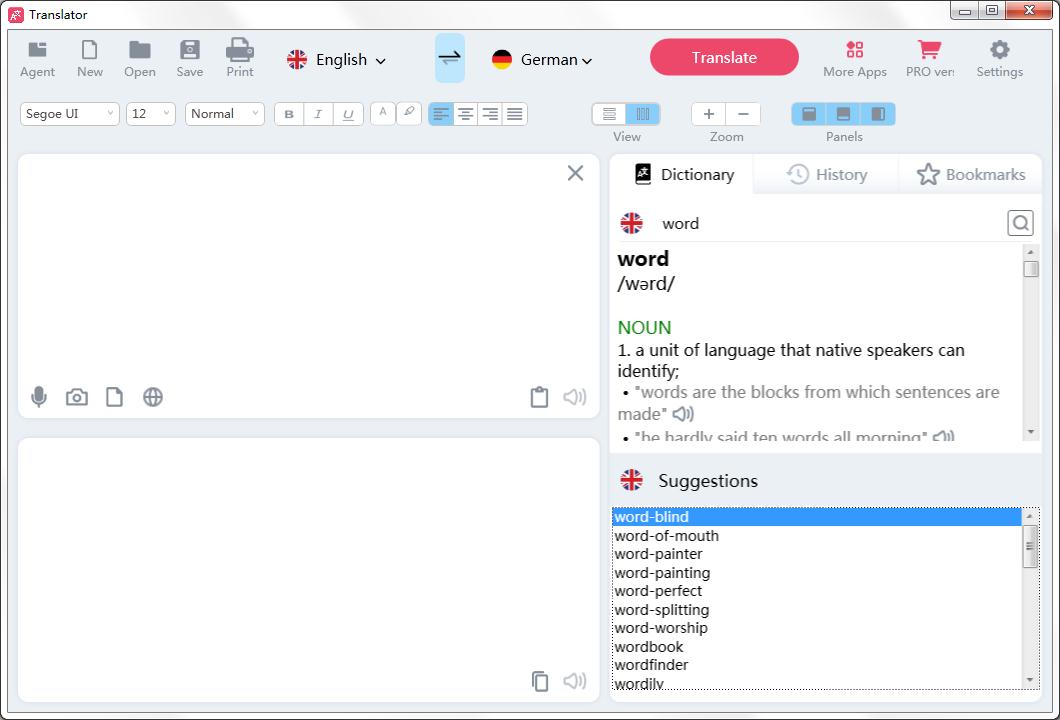Open website translation globe icon
The width and height of the screenshot is (1060, 720).
point(153,397)
